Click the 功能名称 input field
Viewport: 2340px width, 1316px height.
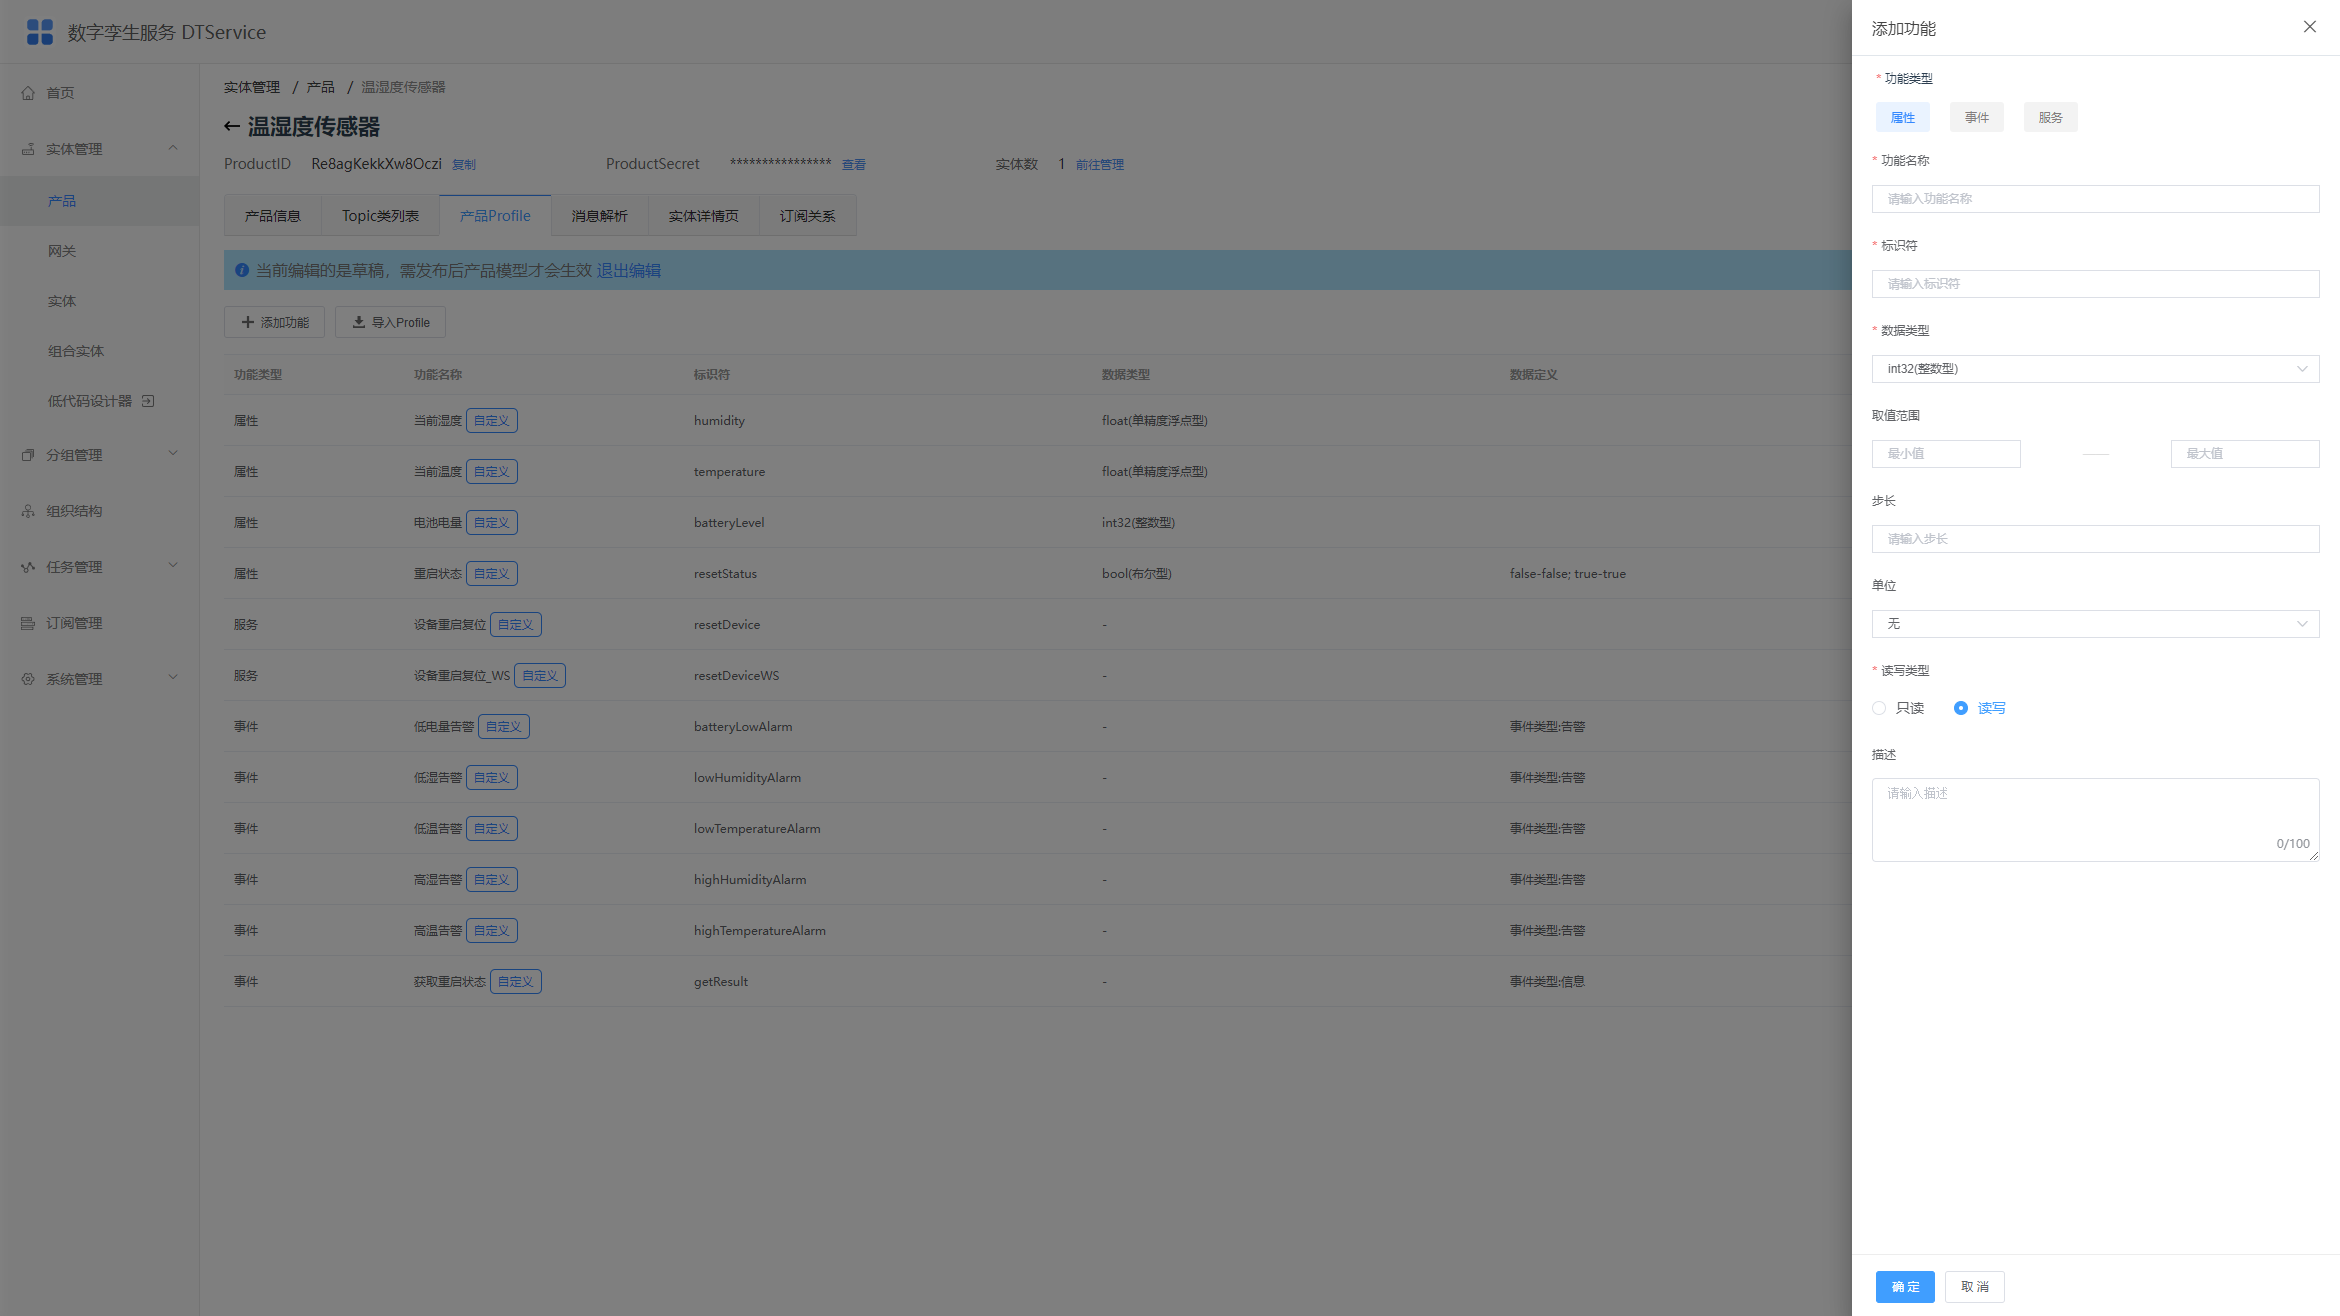[2095, 199]
